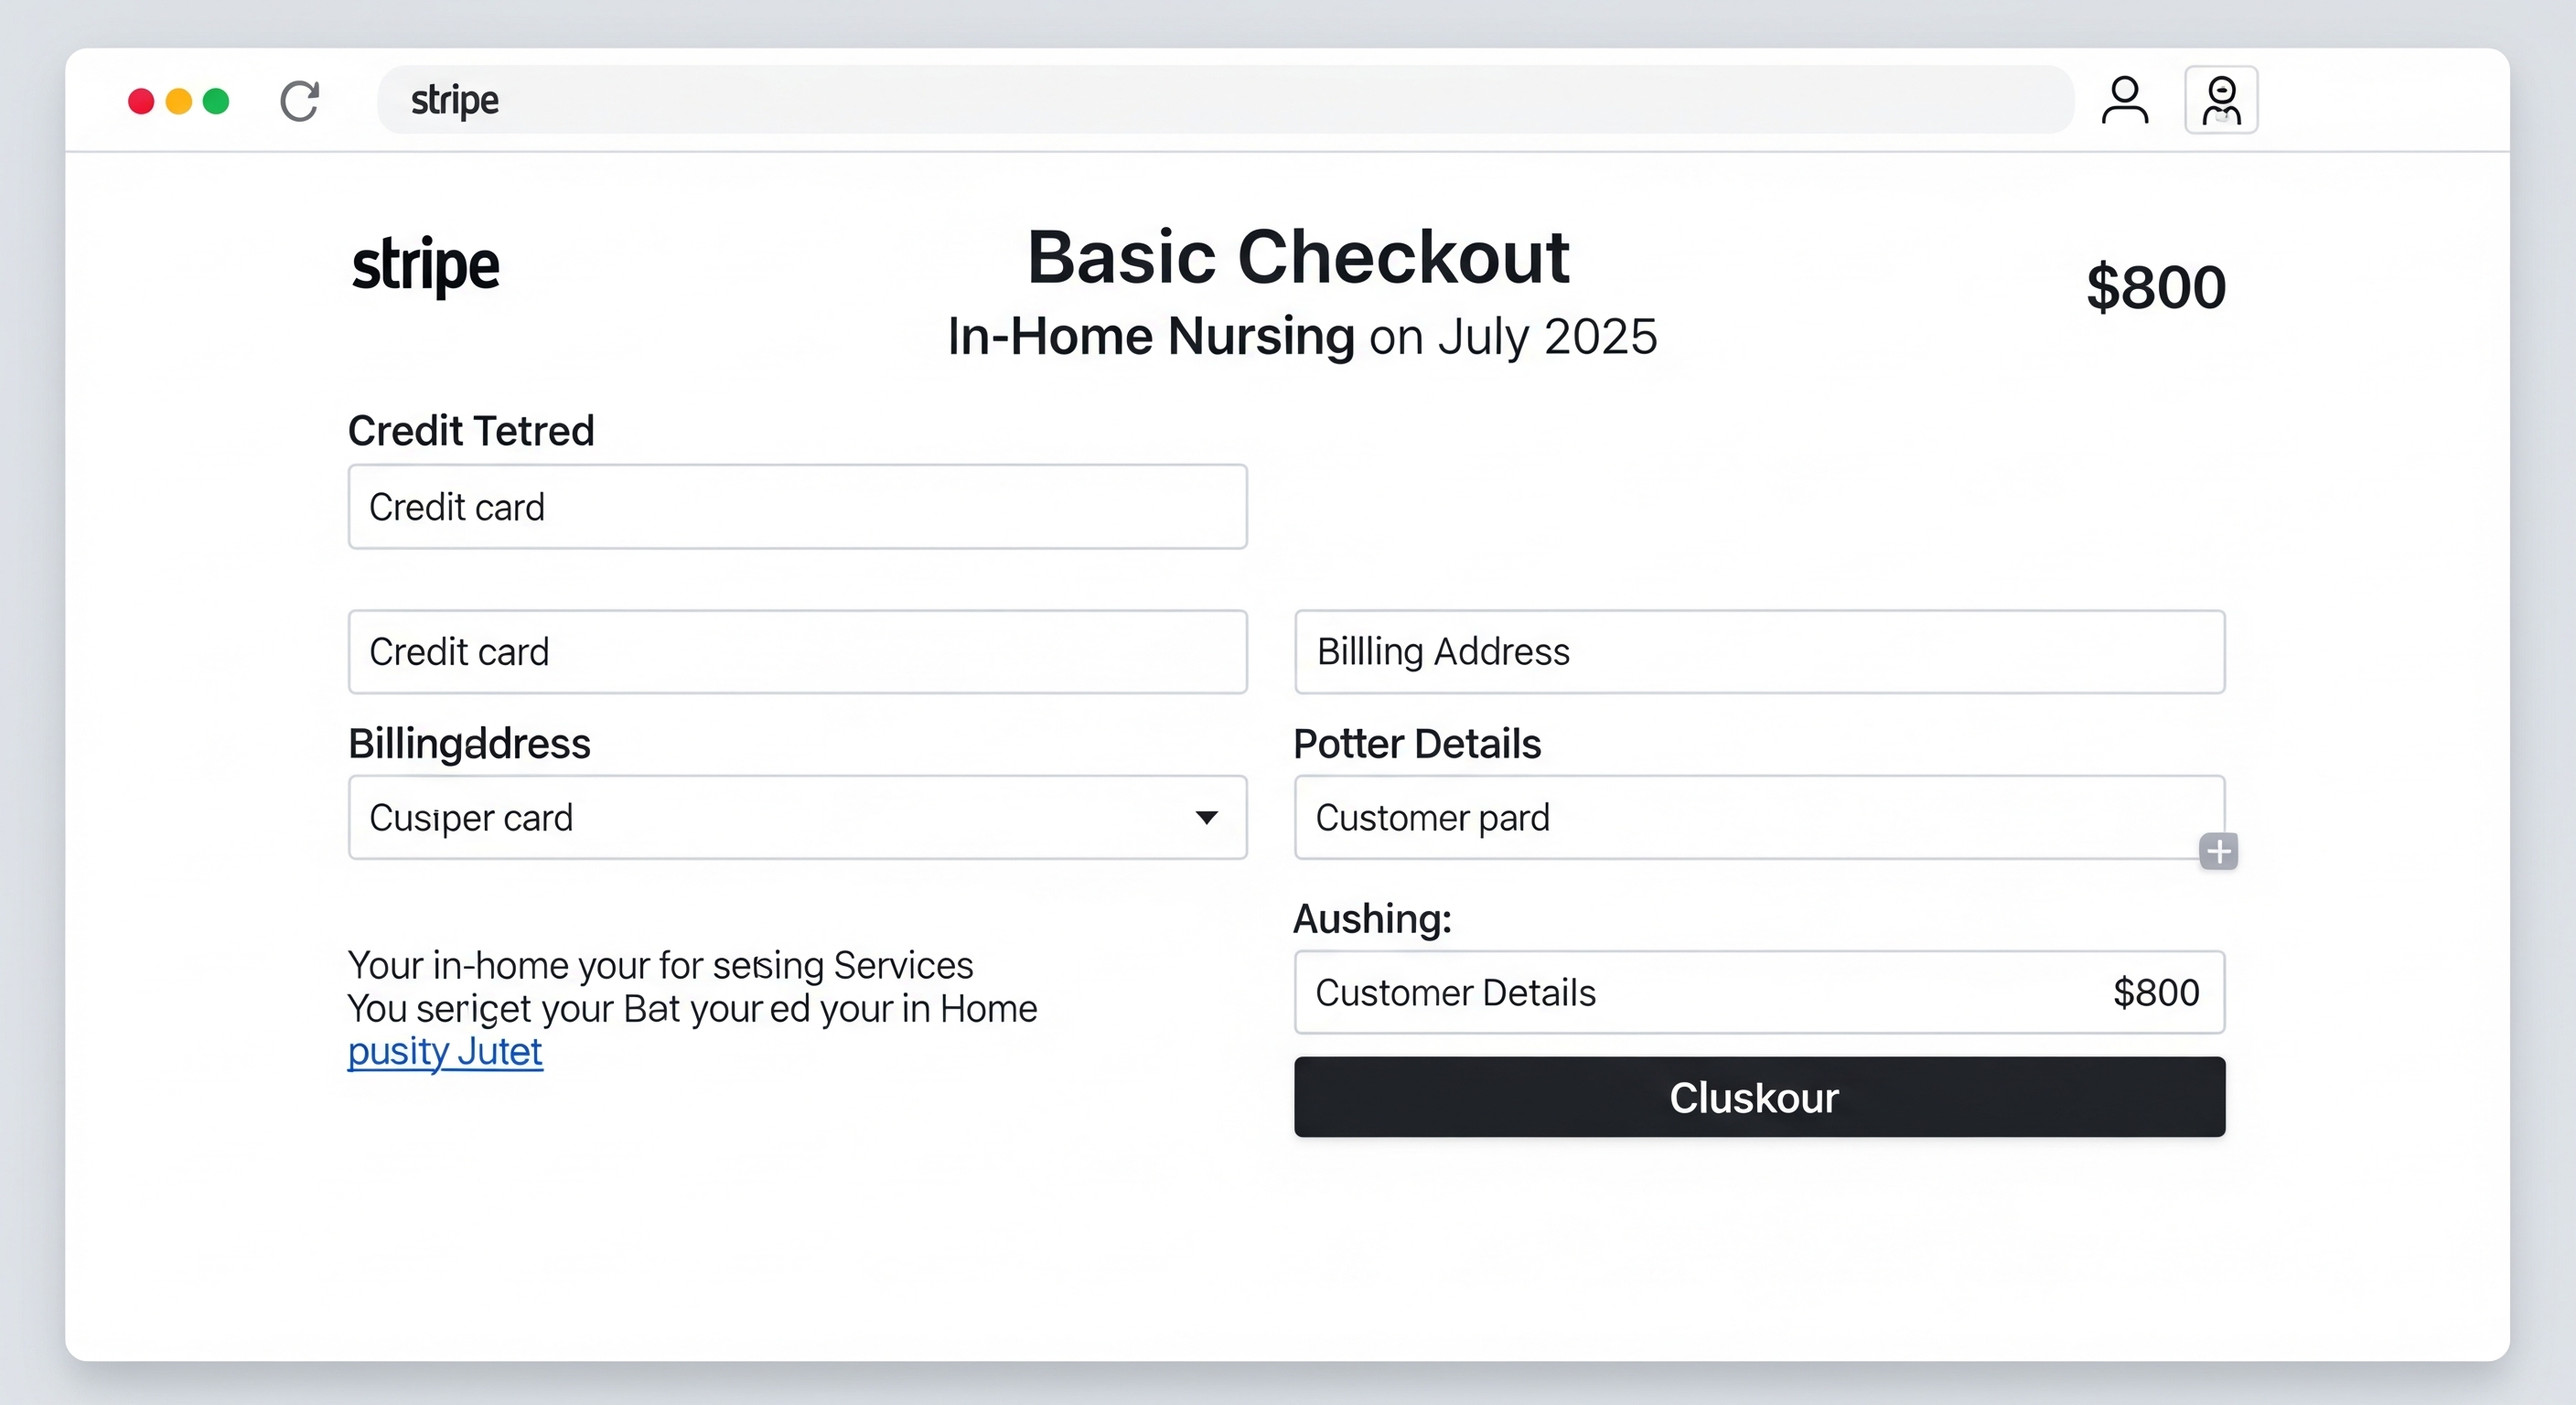Expand the Billingddress selection menu

(797, 817)
